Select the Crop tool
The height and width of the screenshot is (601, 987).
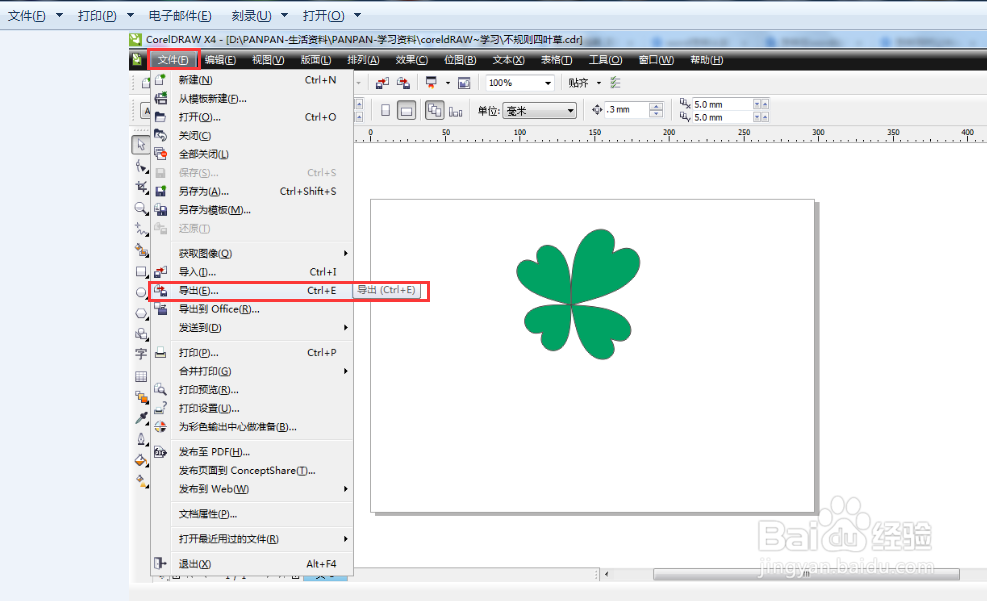pos(141,187)
